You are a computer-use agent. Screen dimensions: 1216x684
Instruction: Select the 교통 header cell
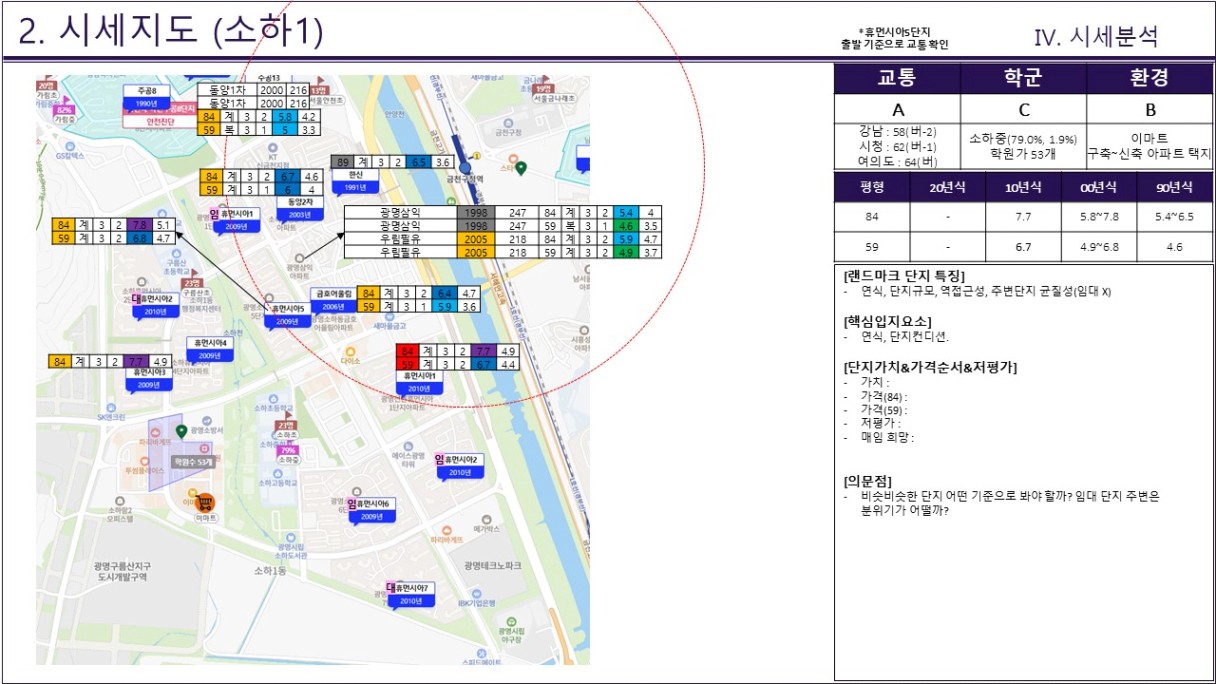coord(897,79)
